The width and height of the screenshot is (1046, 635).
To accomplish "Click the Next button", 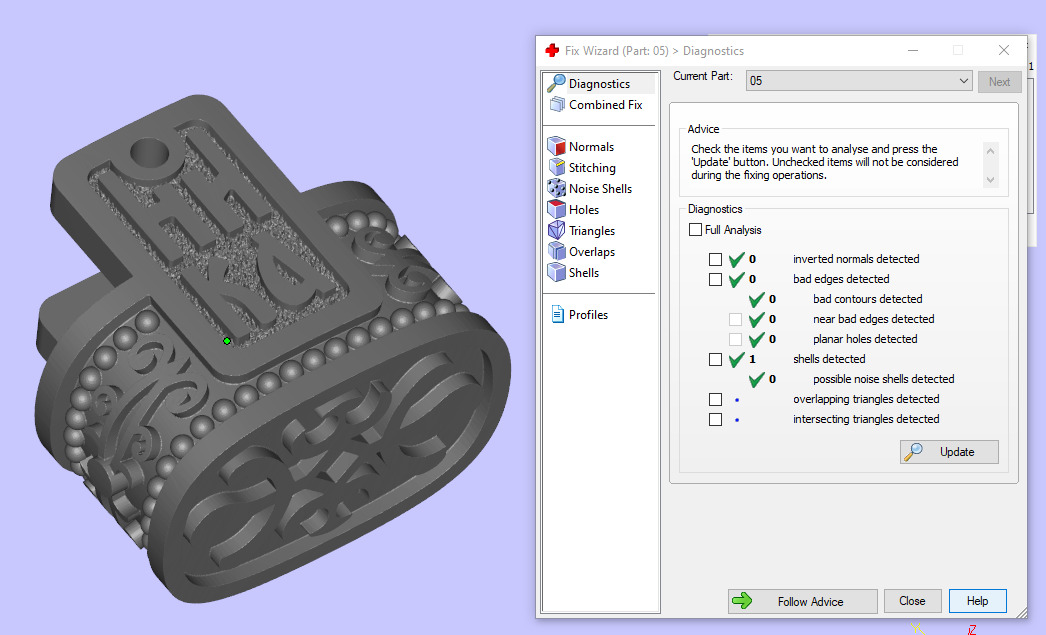I will click(999, 81).
